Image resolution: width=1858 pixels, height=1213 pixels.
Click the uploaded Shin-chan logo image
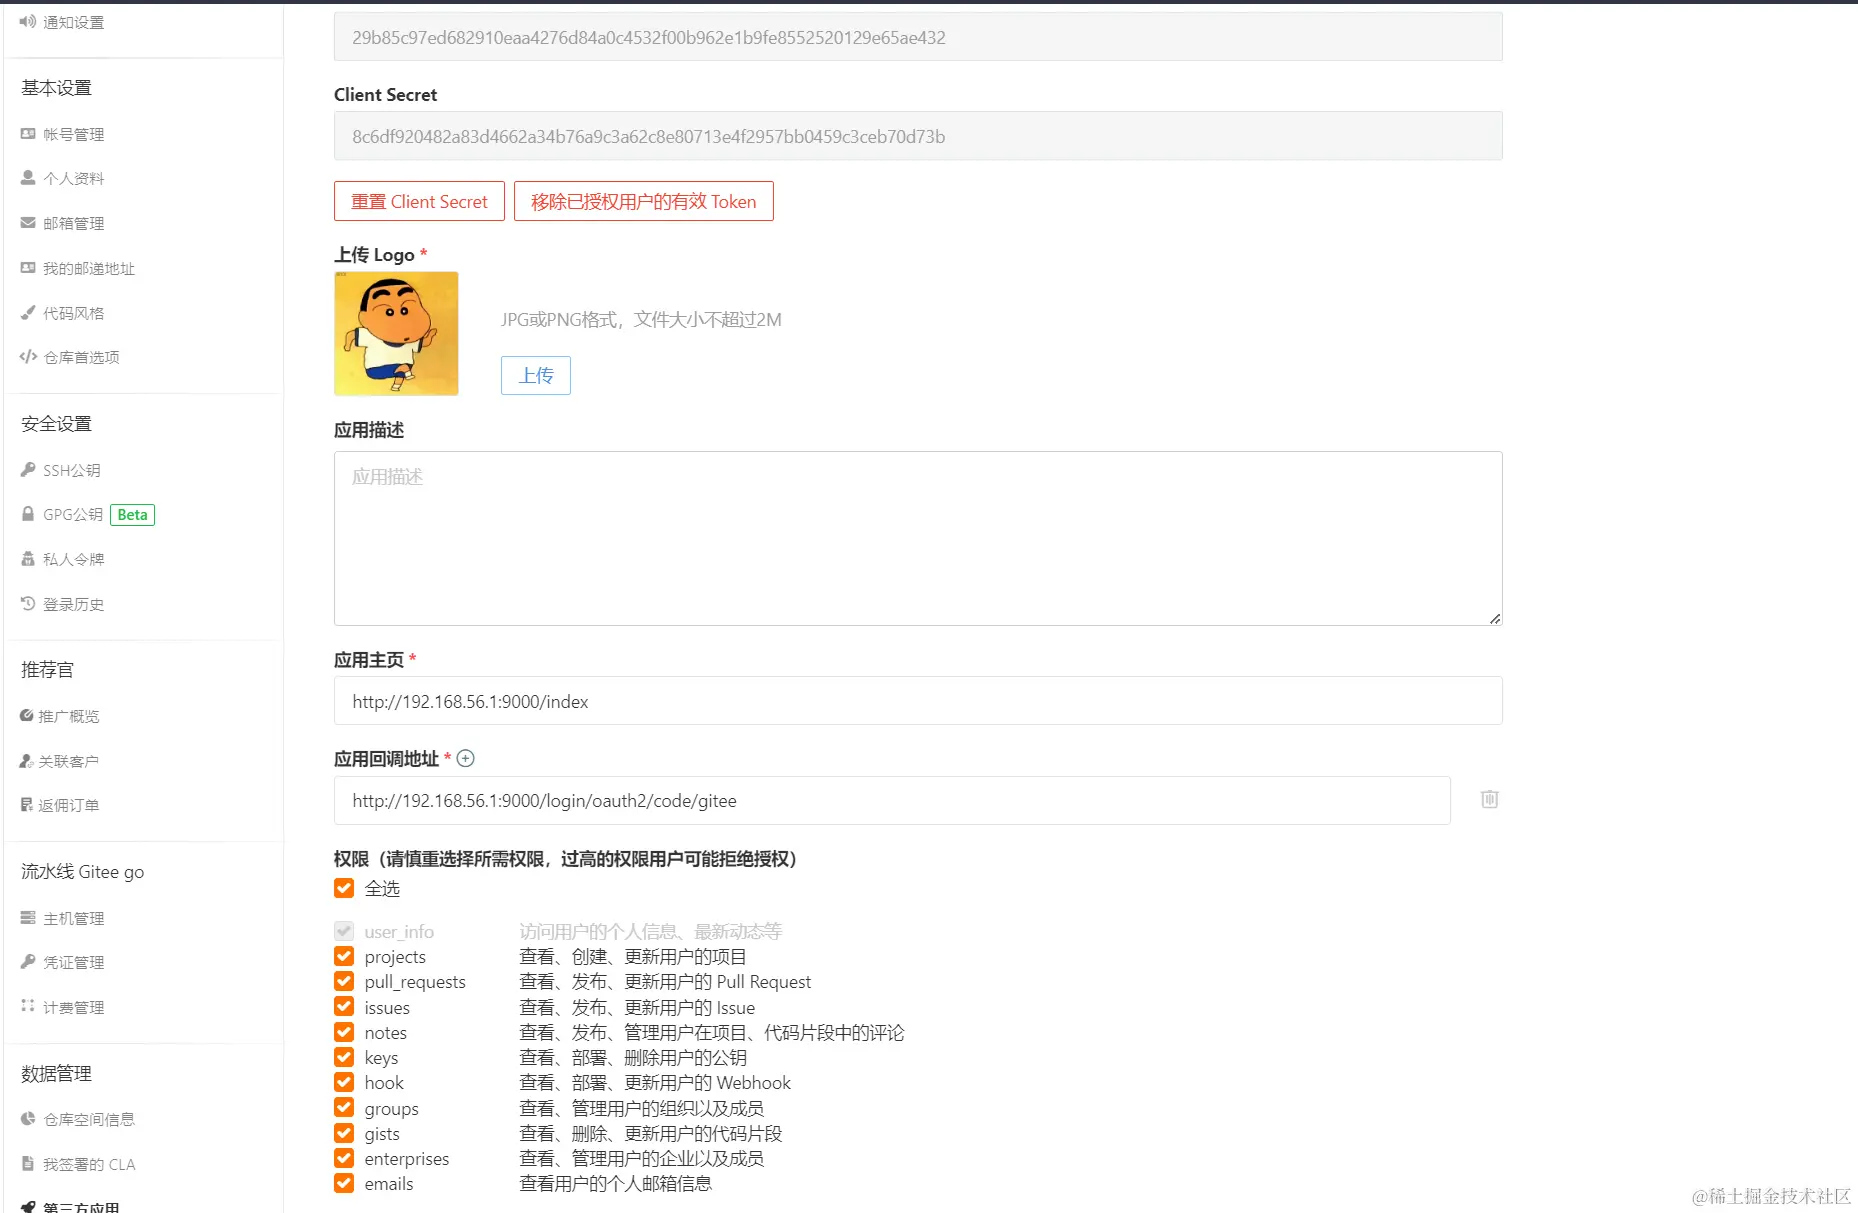pos(395,334)
